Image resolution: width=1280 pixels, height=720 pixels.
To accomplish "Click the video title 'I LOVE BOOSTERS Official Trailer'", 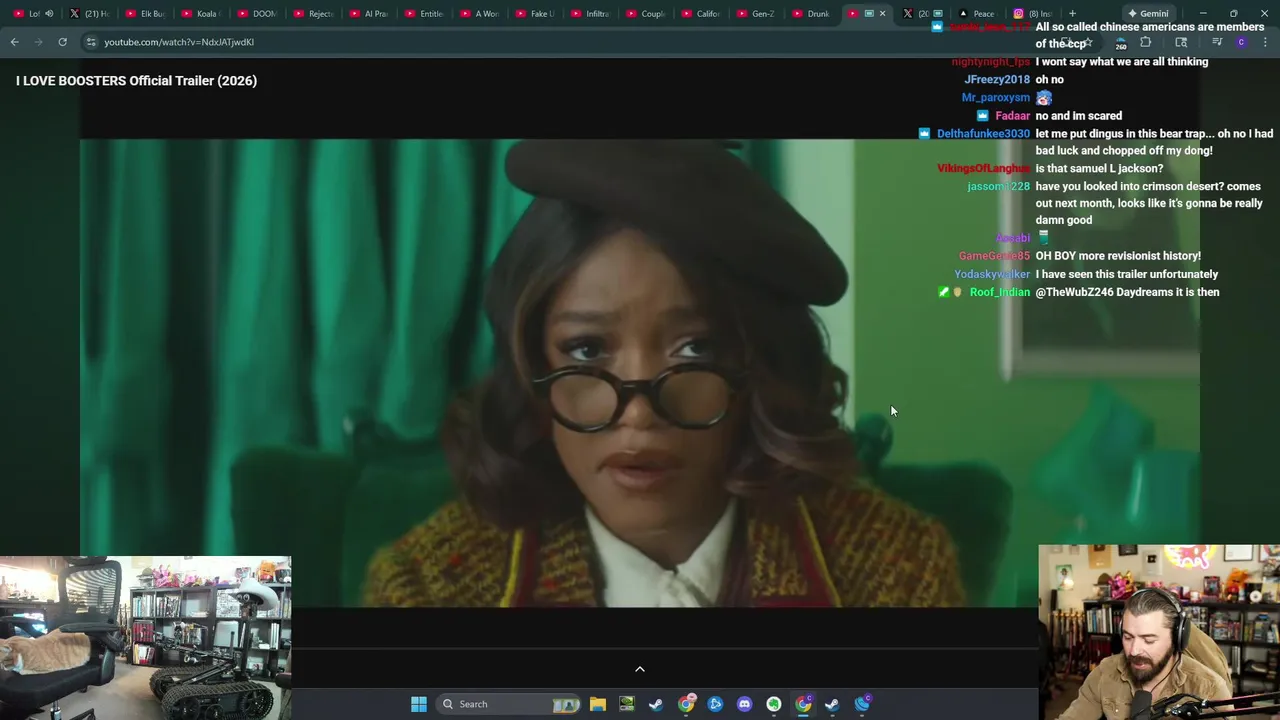I will pyautogui.click(x=136, y=81).
